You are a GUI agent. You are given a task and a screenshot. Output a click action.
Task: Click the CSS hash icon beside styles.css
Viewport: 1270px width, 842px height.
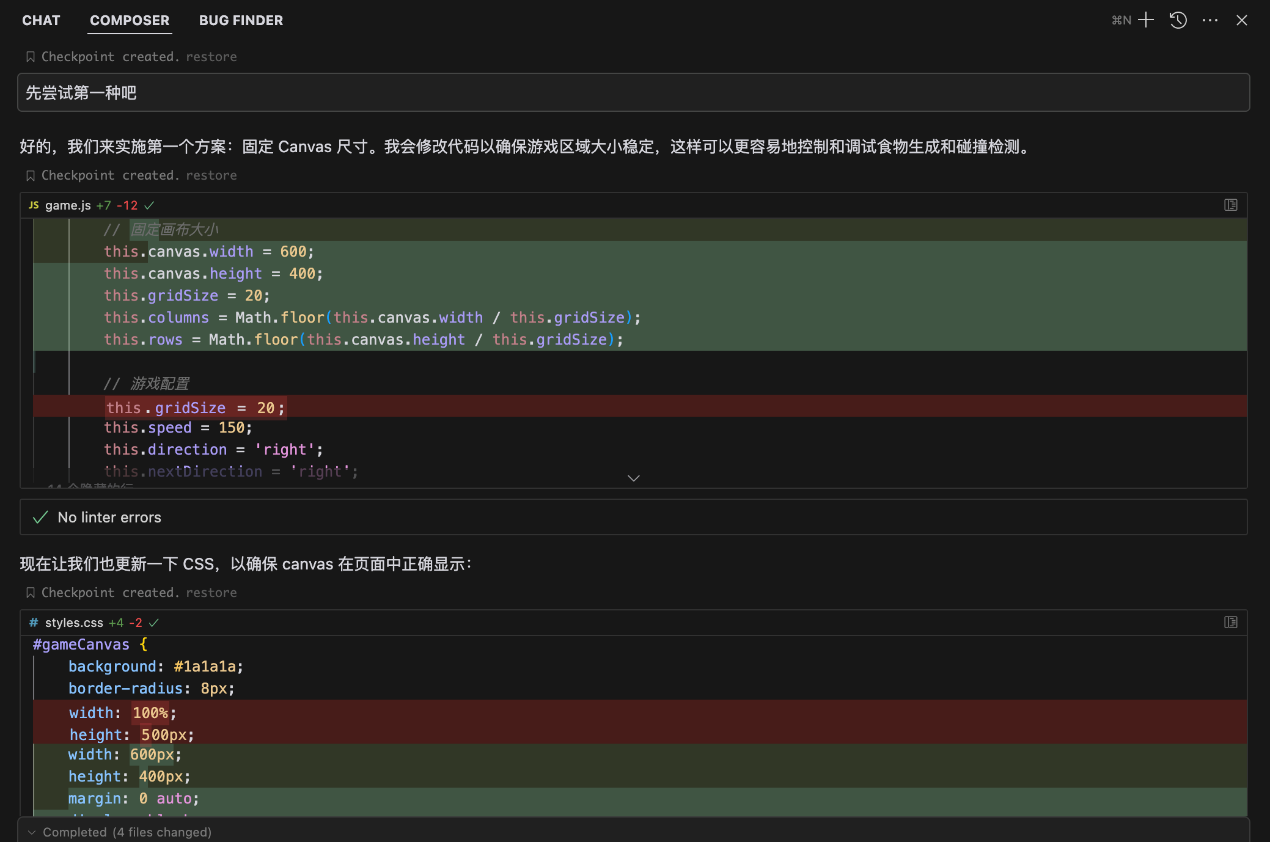click(x=34, y=622)
